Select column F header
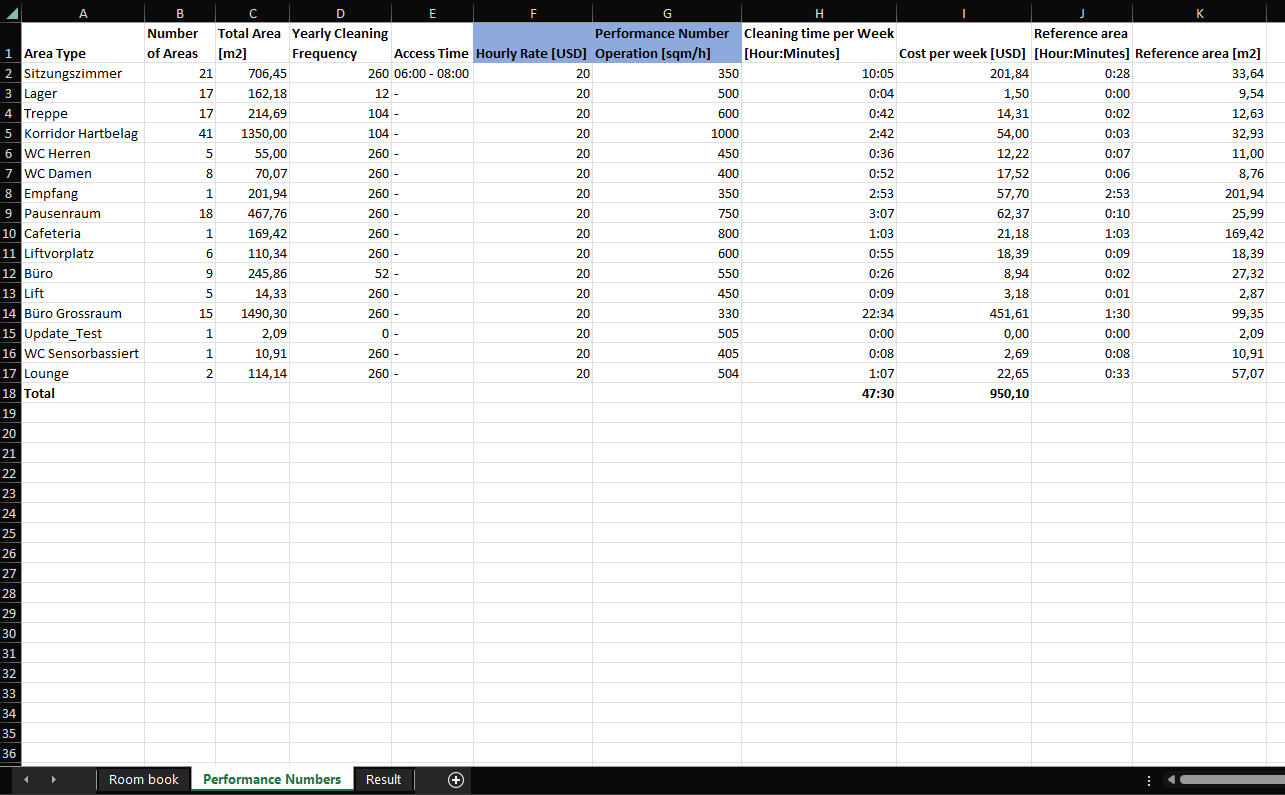1285x795 pixels. pos(532,13)
